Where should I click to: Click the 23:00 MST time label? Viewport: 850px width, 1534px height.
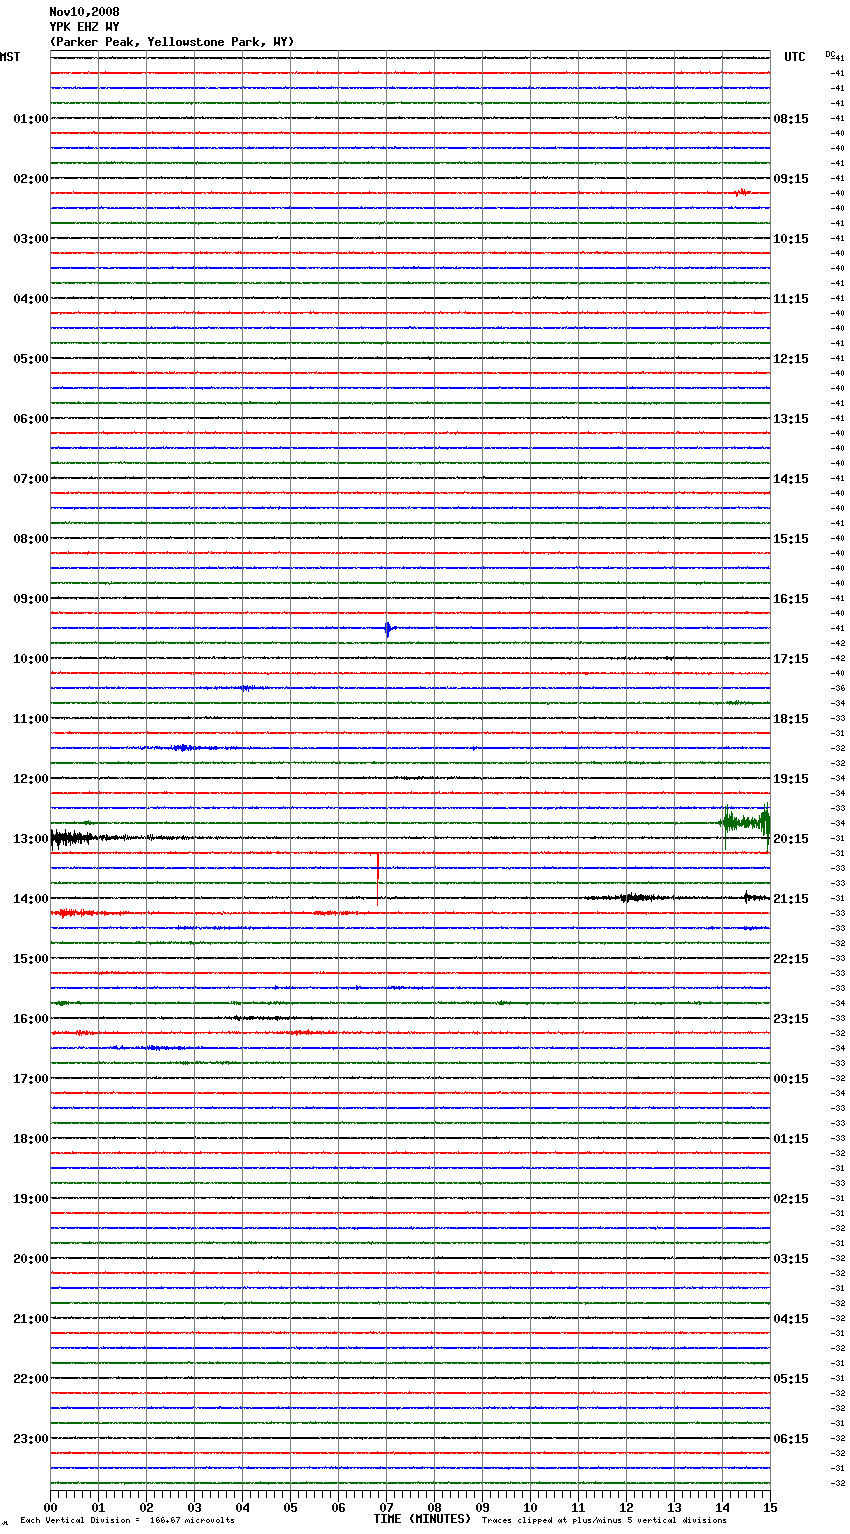click(31, 1439)
